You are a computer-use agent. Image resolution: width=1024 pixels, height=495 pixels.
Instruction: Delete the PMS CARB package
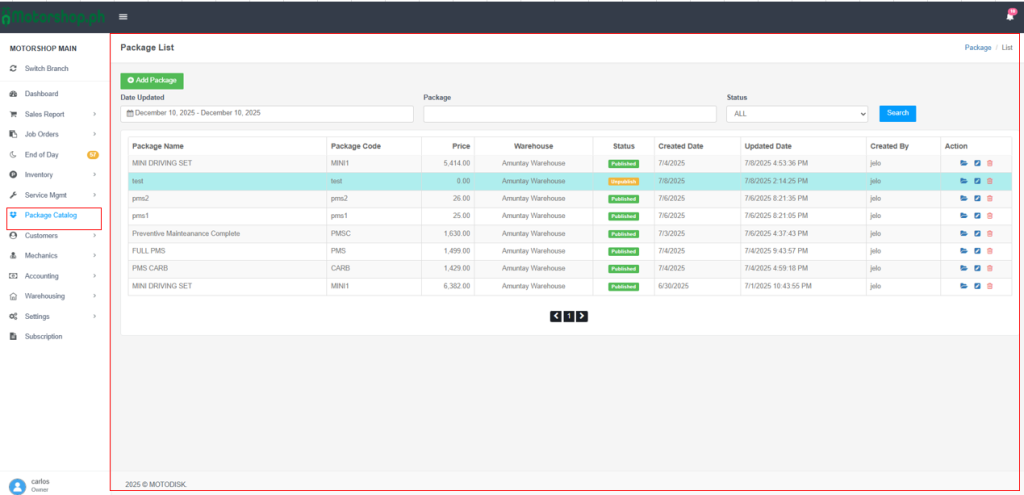point(990,268)
